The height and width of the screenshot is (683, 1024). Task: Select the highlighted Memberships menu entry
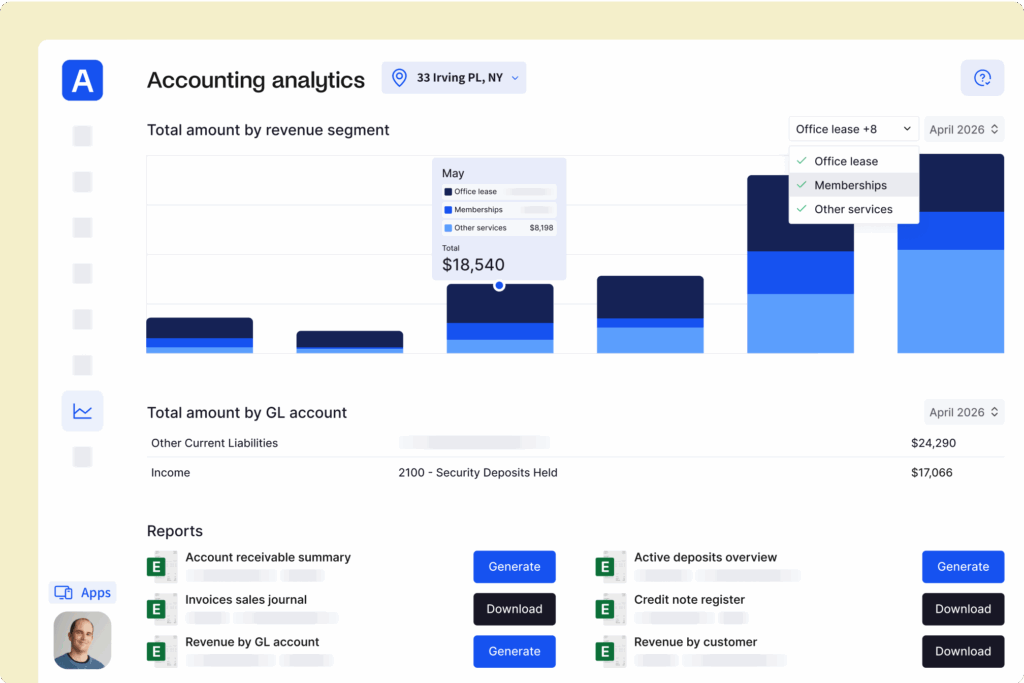coord(851,185)
